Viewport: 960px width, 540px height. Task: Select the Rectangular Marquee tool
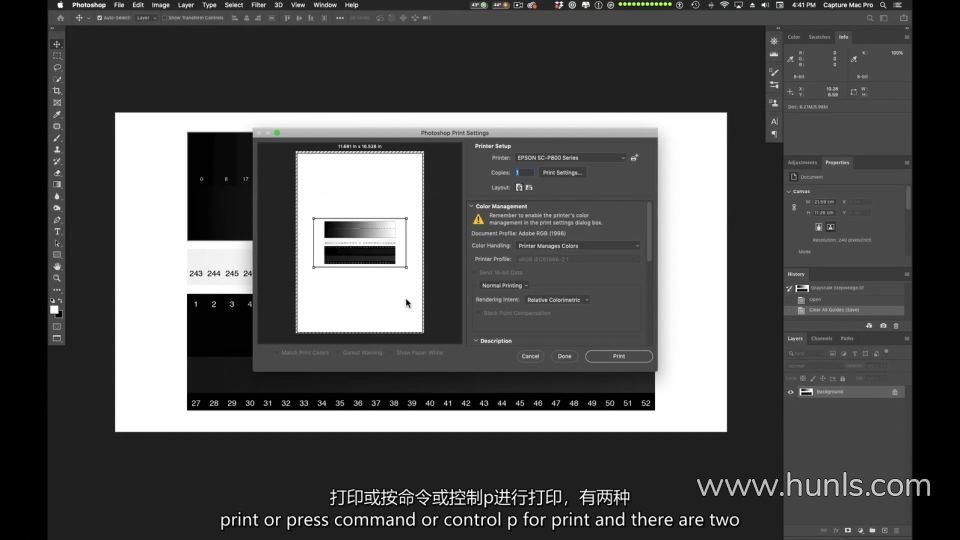click(x=57, y=56)
